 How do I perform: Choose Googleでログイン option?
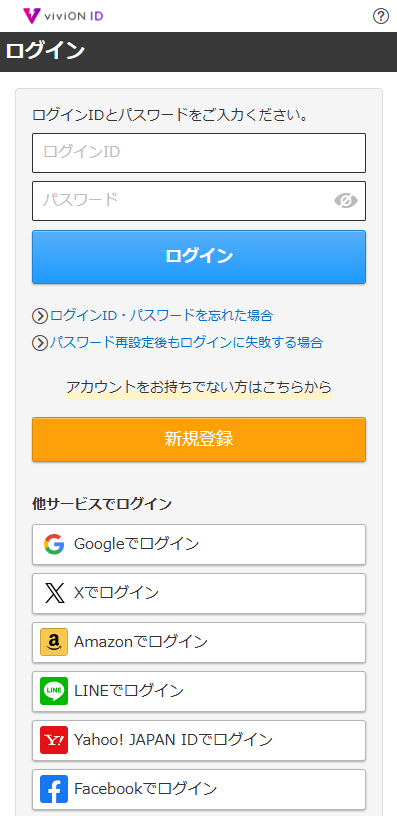[x=199, y=544]
